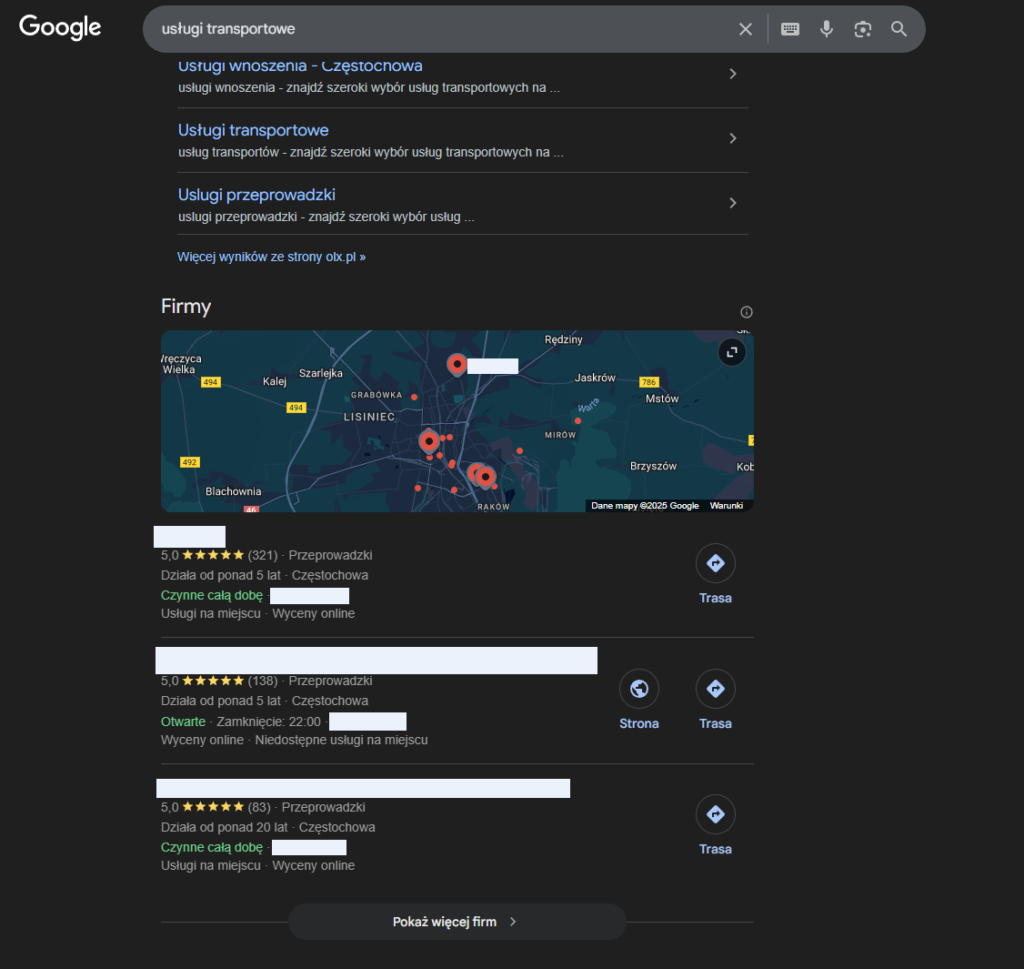Click the '(83)' reviews rating line
This screenshot has height=969, width=1024.
pos(263,807)
